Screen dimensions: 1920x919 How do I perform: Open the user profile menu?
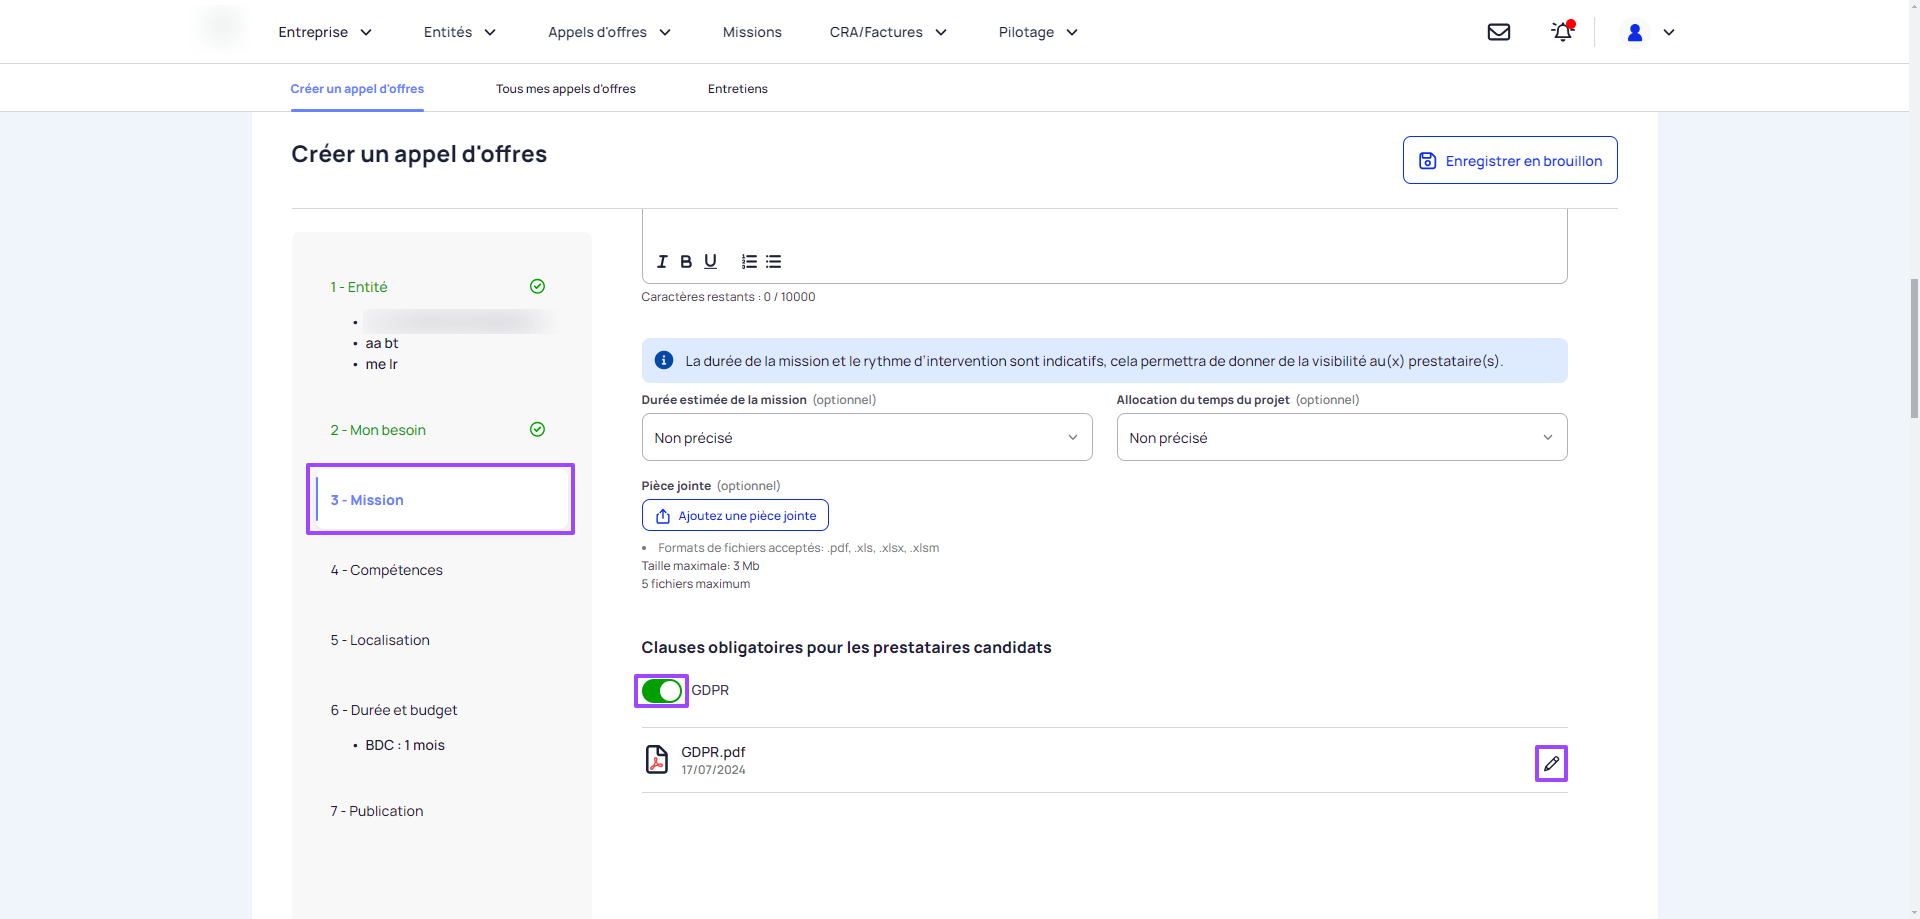(1648, 32)
